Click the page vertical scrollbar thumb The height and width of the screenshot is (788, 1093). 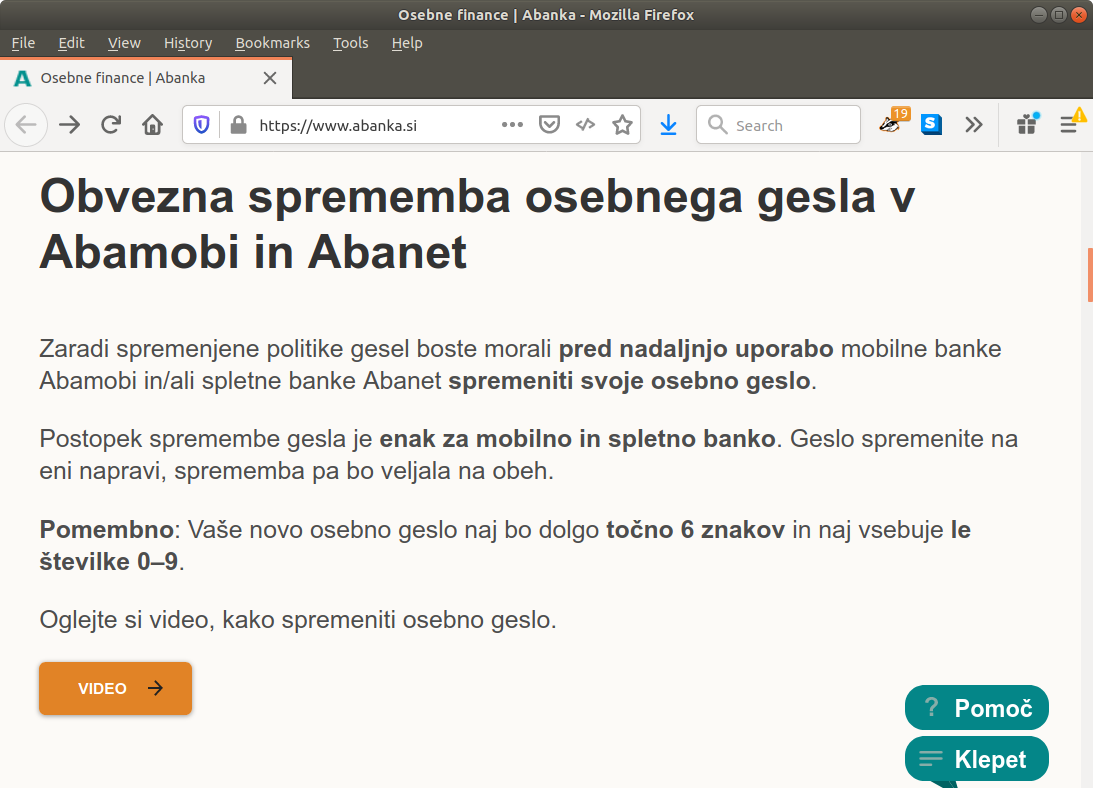[x=1090, y=274]
